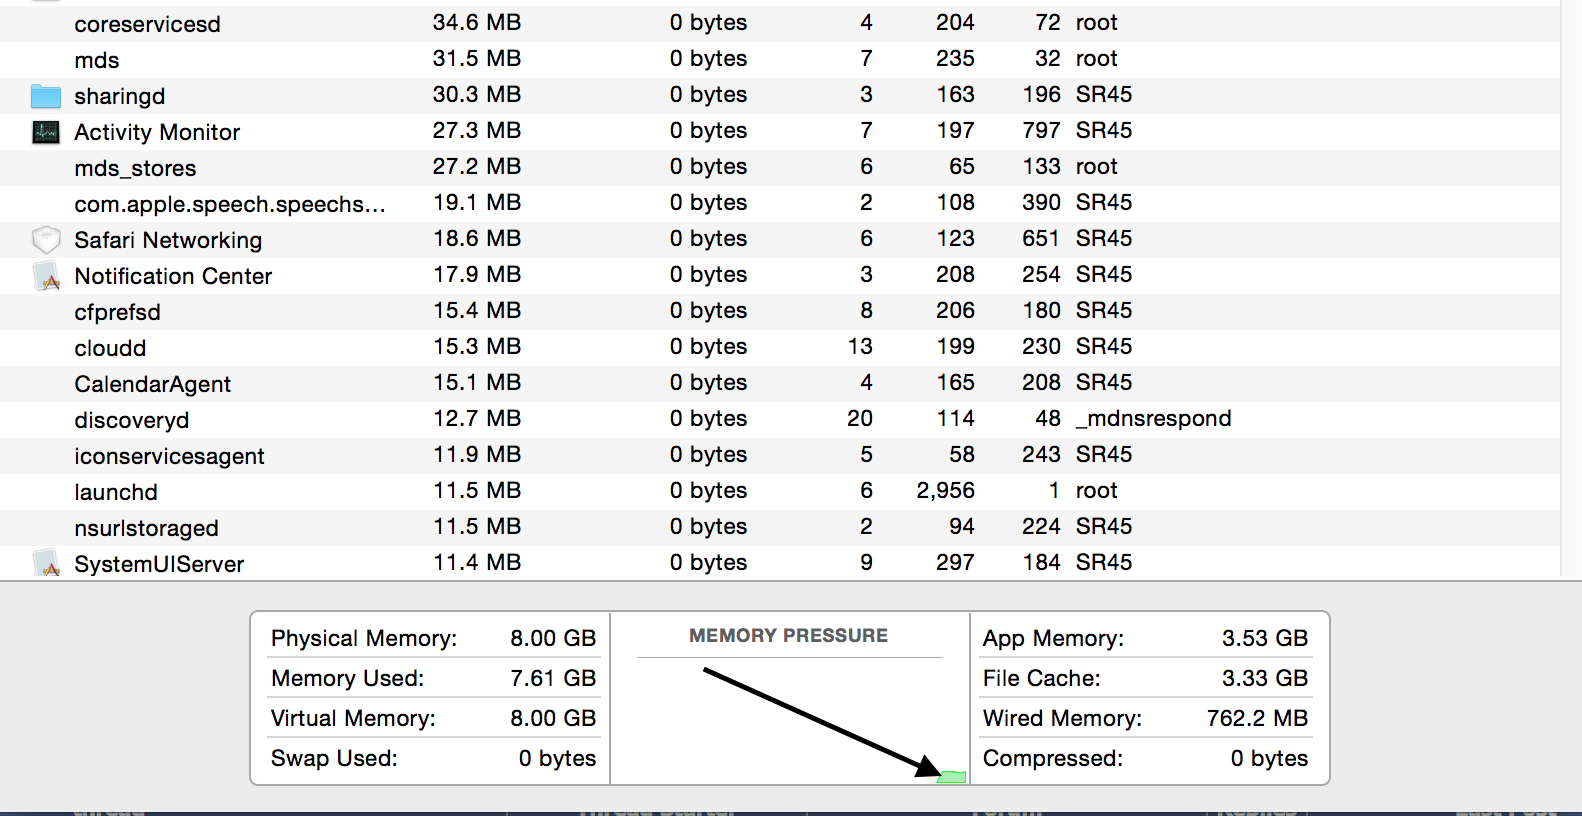Click the Notification Center app icon

click(46, 276)
